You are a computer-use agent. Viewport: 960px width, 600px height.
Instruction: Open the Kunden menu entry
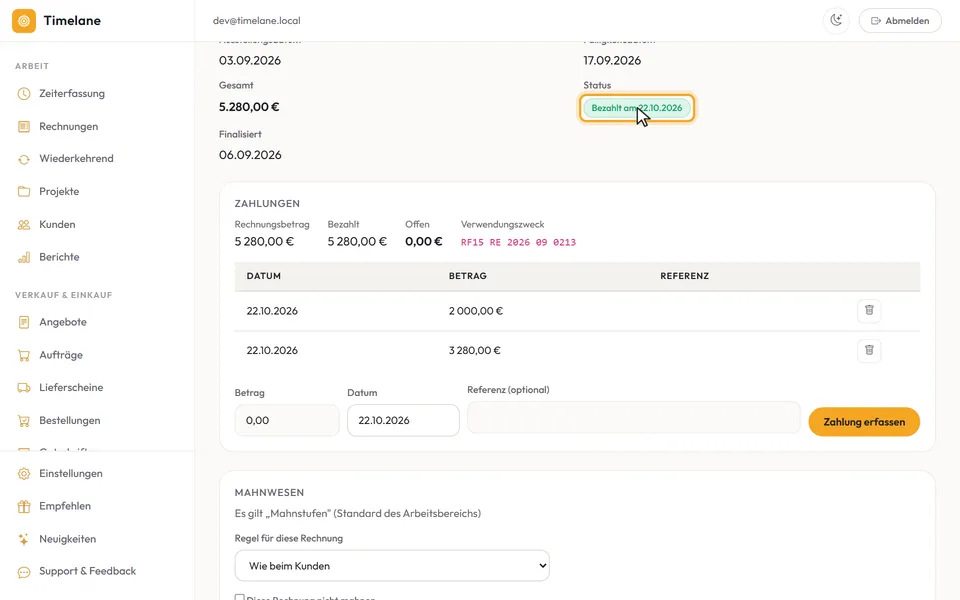(x=57, y=225)
